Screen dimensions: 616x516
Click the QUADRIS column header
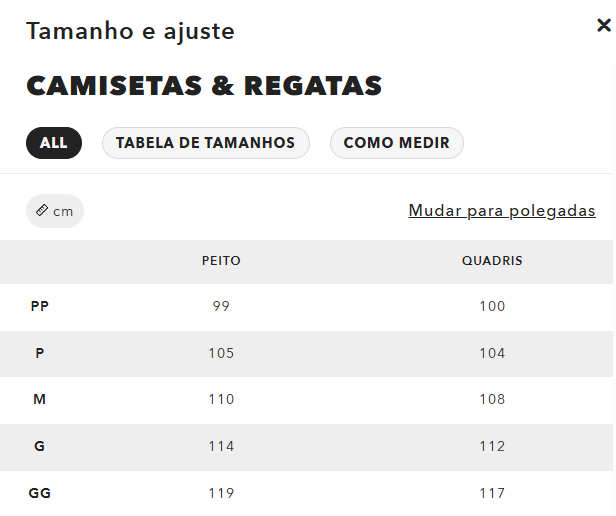coord(492,261)
